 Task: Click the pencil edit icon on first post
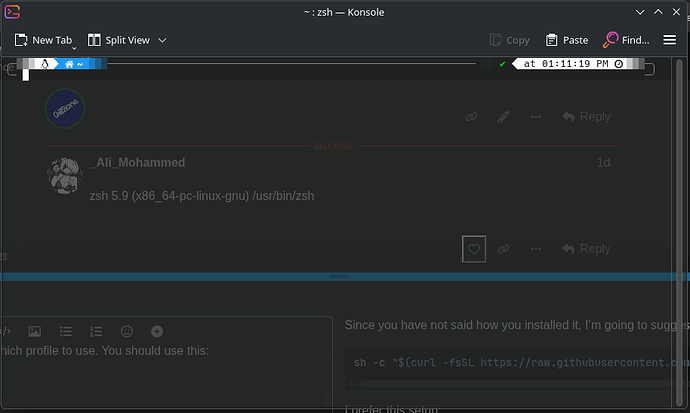(503, 117)
